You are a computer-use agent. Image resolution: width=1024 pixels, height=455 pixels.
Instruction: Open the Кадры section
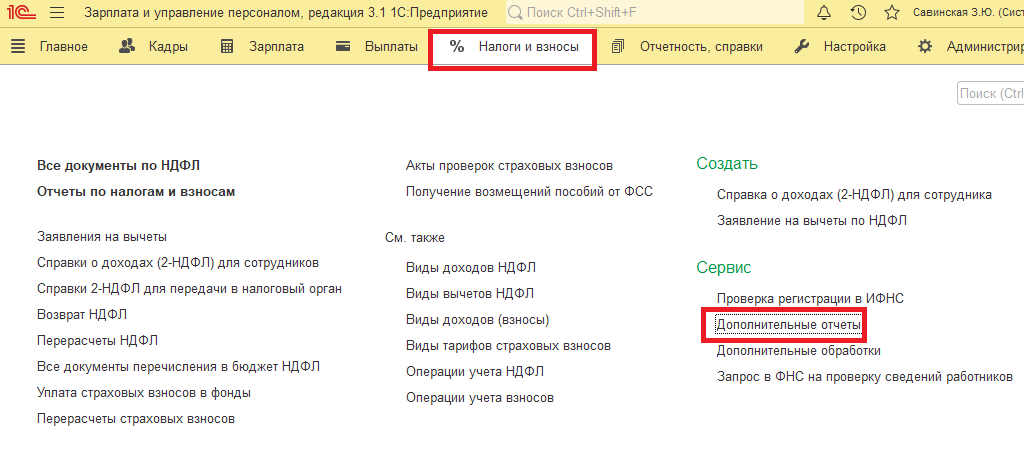(x=168, y=46)
